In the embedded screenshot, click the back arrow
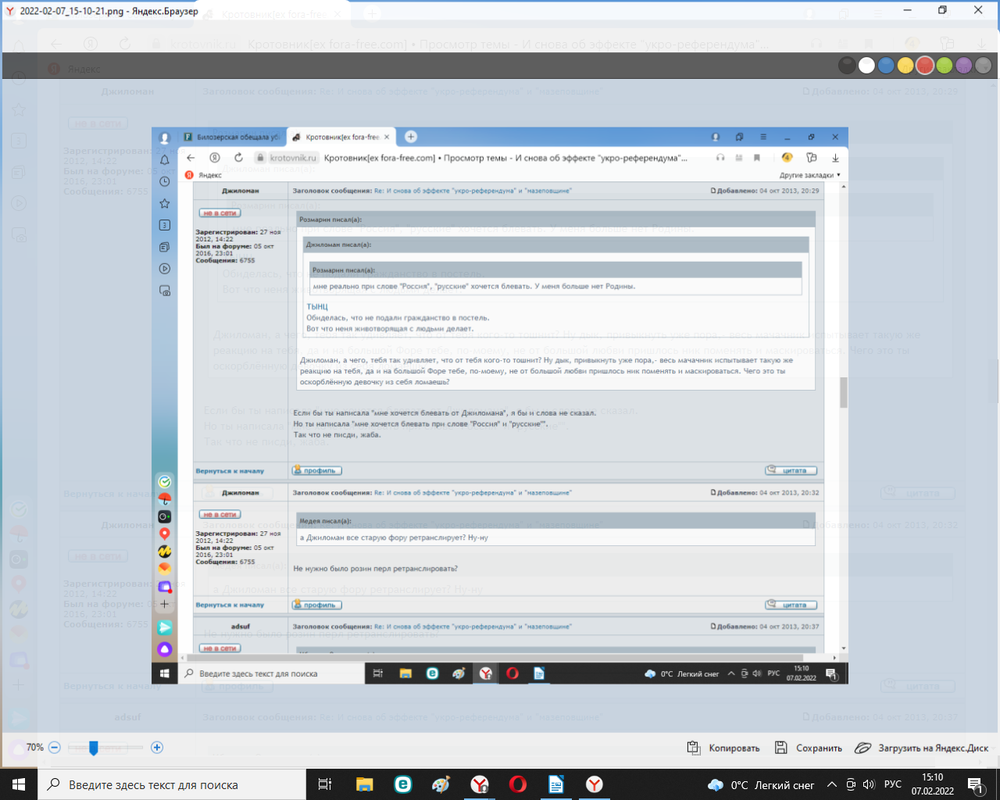This screenshot has height=800, width=1000. point(191,158)
